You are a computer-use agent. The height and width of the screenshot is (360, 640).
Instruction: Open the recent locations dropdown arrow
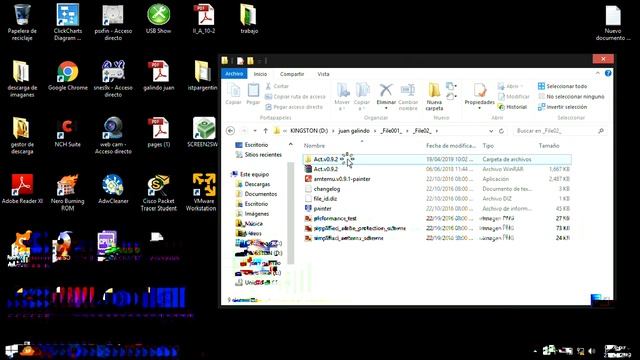click(x=255, y=131)
